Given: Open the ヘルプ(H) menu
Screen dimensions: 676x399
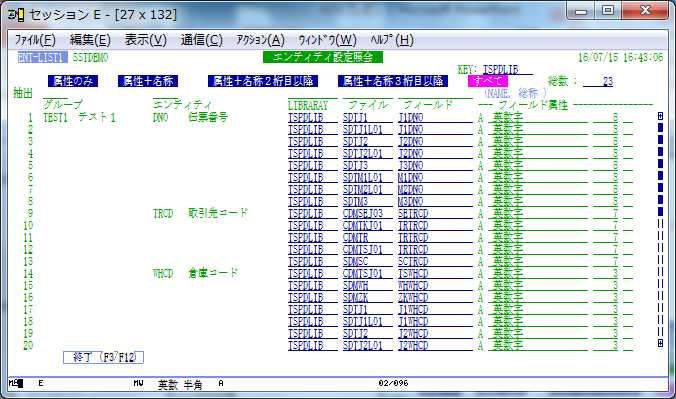Looking at the screenshot, I should (x=392, y=40).
